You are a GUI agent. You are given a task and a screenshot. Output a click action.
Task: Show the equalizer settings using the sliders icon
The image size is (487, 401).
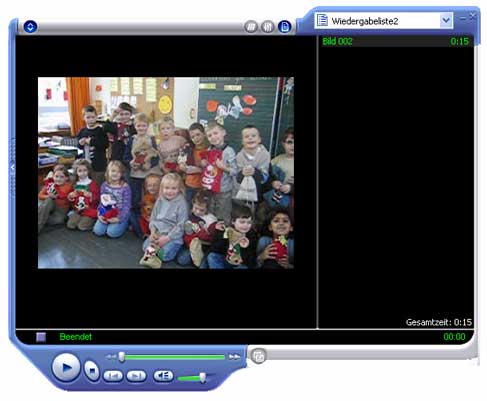(x=267, y=27)
